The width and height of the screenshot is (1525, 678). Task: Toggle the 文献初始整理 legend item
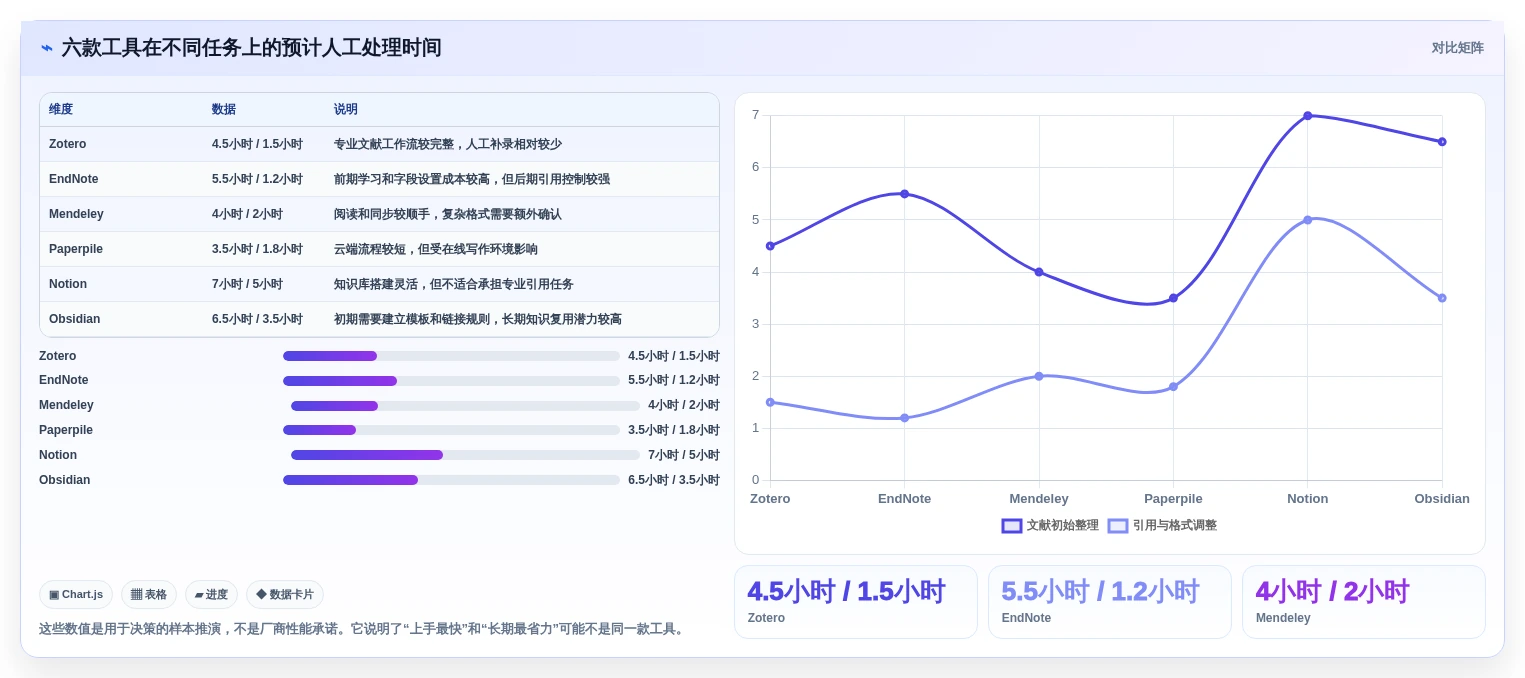click(1050, 526)
